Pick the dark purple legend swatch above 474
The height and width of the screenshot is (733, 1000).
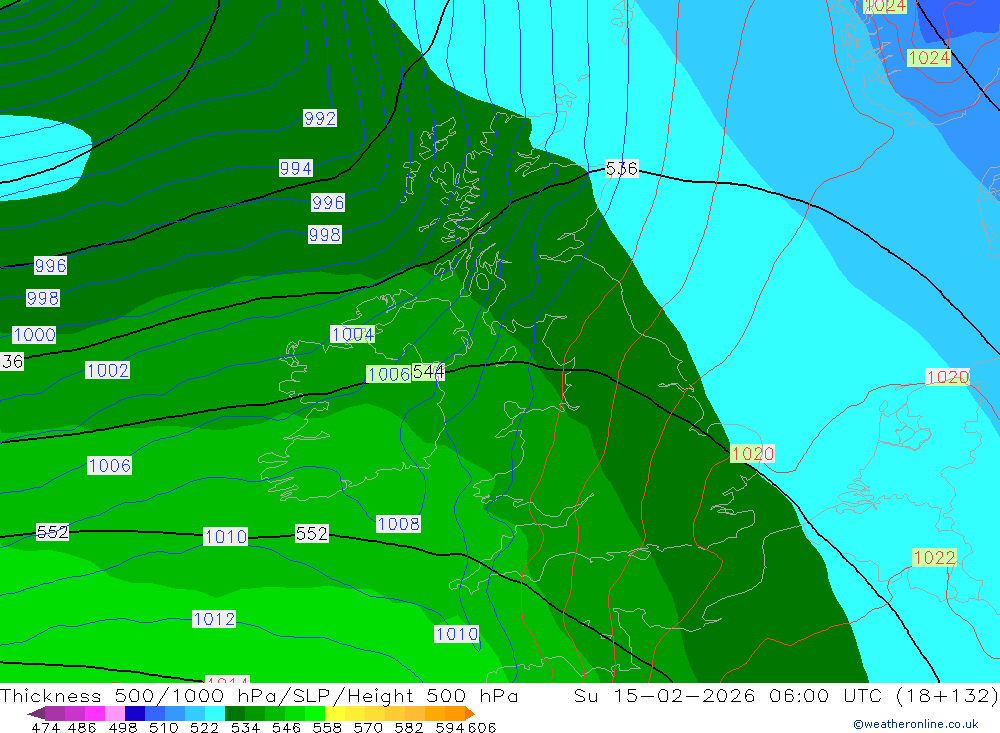pyautogui.click(x=55, y=713)
